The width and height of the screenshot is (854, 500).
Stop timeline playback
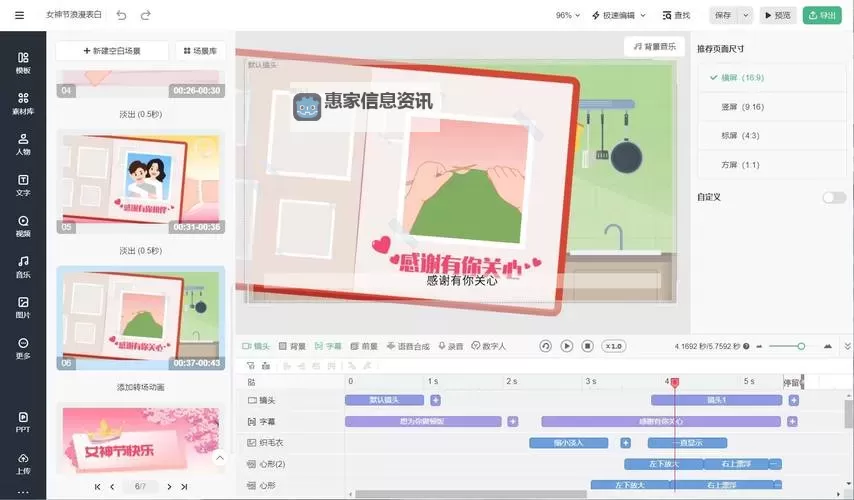tap(587, 346)
